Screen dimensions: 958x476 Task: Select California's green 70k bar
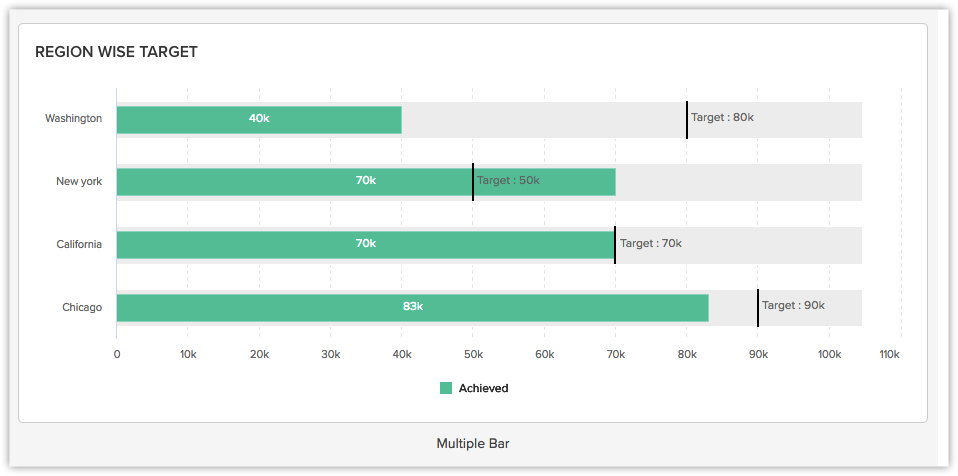point(365,244)
